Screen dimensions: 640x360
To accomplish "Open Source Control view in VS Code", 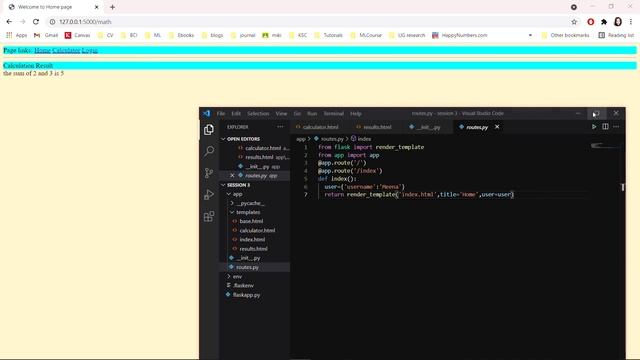I will point(209,173).
